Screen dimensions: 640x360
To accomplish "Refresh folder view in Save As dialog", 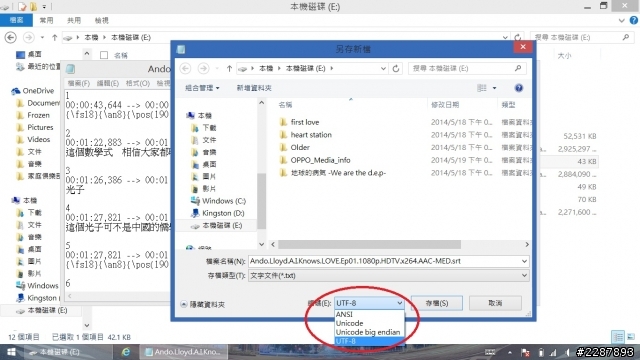I will [x=396, y=69].
